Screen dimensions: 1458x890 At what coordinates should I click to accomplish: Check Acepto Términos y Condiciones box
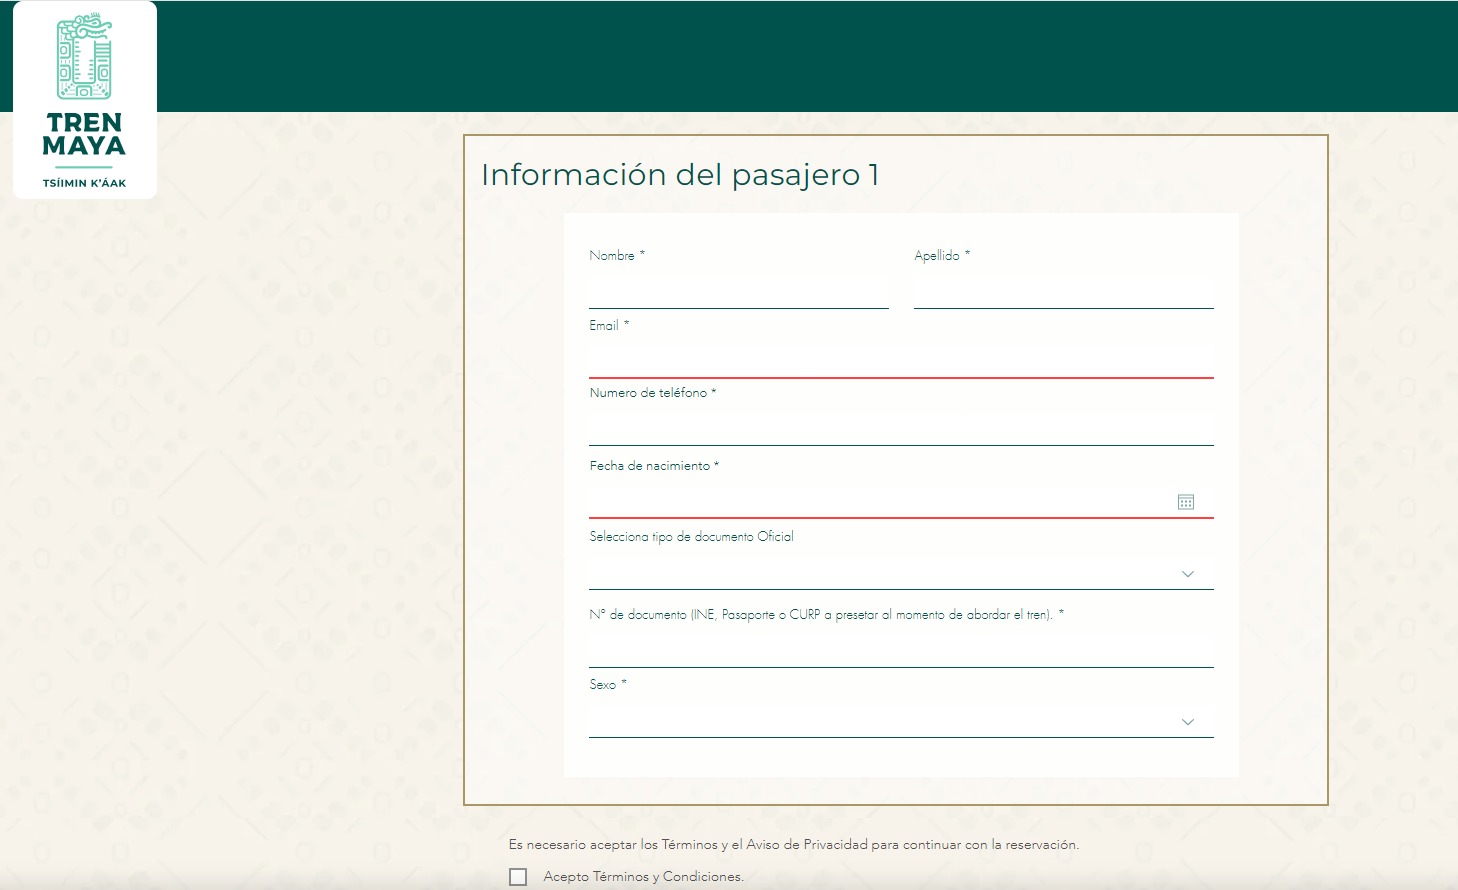518,877
